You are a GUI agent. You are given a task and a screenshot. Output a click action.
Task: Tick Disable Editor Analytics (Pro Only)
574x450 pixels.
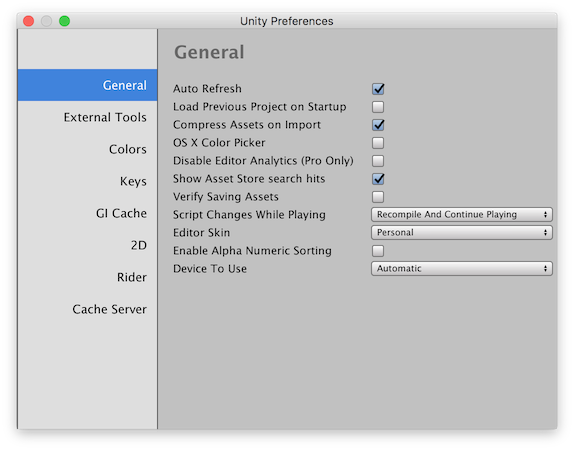(378, 161)
